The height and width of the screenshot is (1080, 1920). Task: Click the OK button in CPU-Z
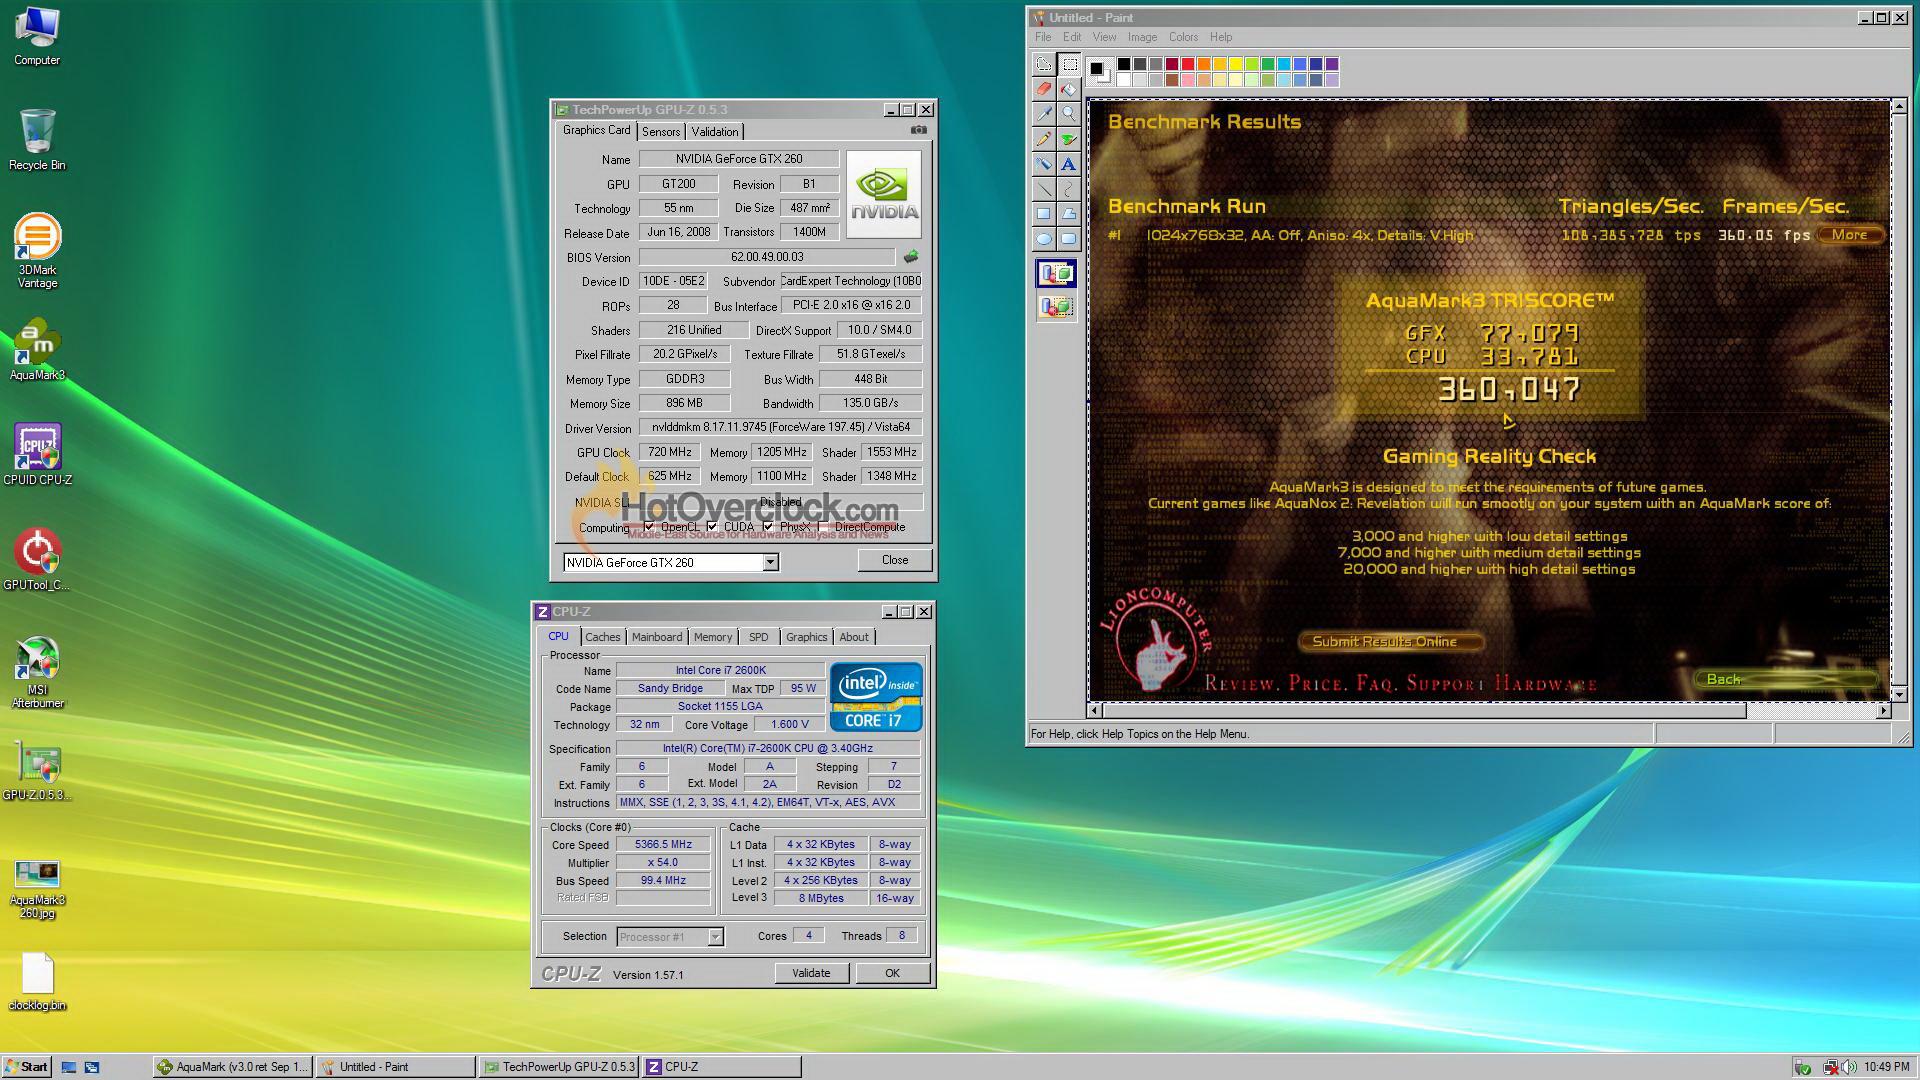[892, 973]
